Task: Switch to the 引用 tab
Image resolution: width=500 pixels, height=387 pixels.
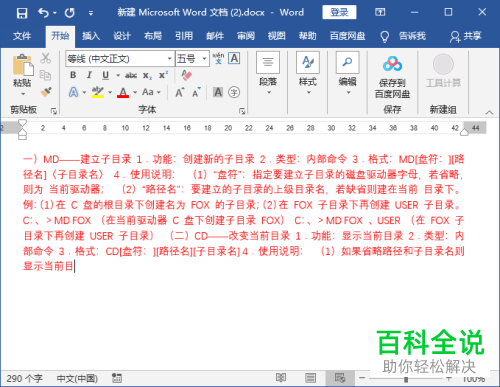Action: pyautogui.click(x=184, y=36)
